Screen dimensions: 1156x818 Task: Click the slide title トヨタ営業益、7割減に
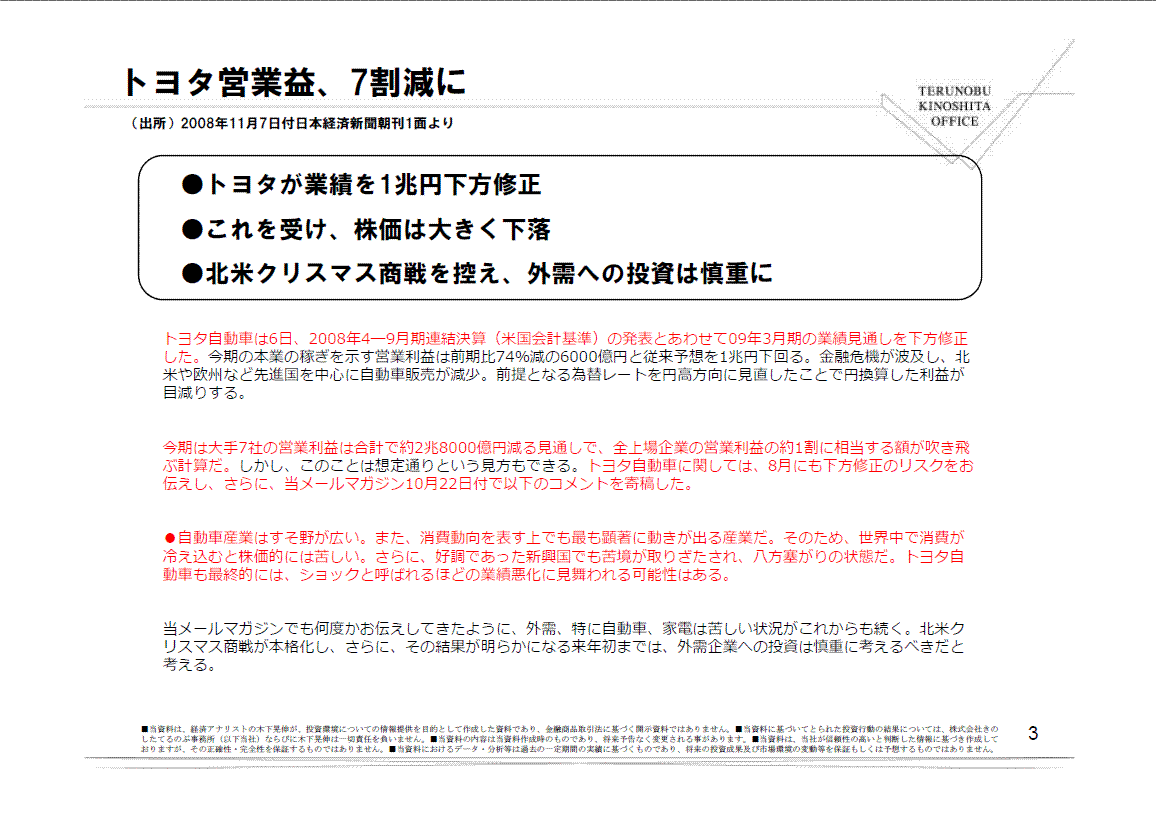coord(294,83)
